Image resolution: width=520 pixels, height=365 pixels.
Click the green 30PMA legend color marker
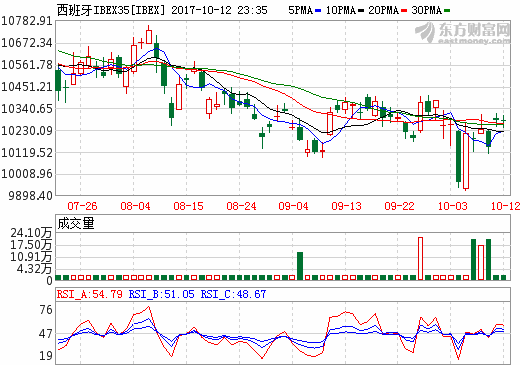447,11
